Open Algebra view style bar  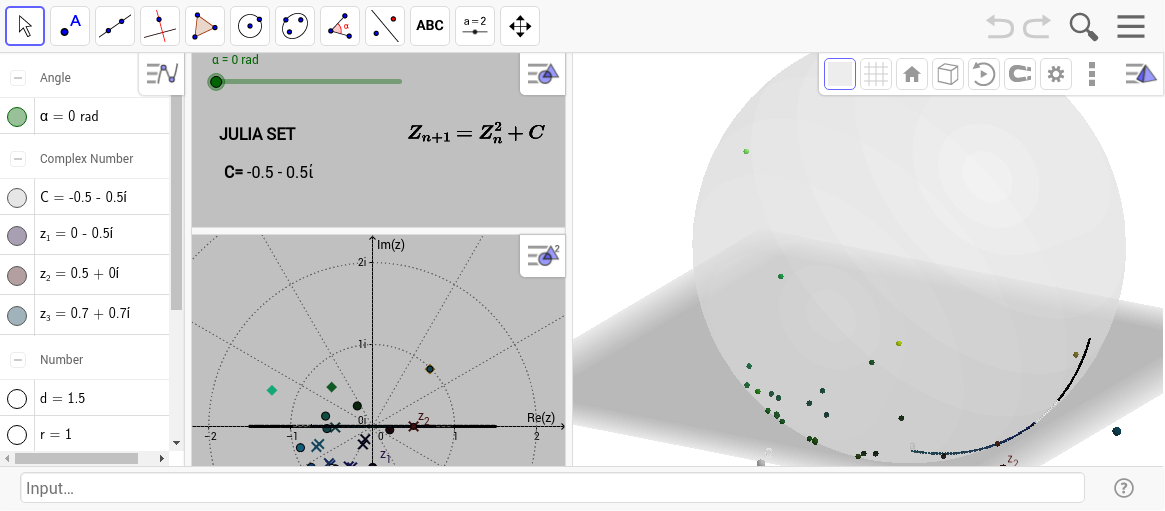tap(162, 74)
